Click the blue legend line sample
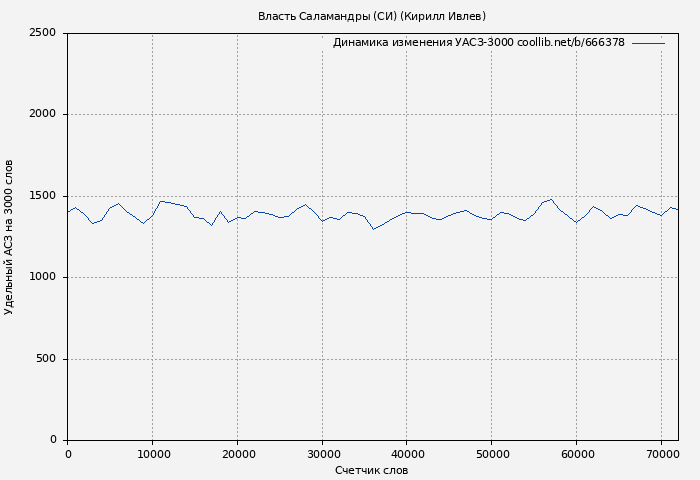This screenshot has height=480, width=700. click(648, 43)
